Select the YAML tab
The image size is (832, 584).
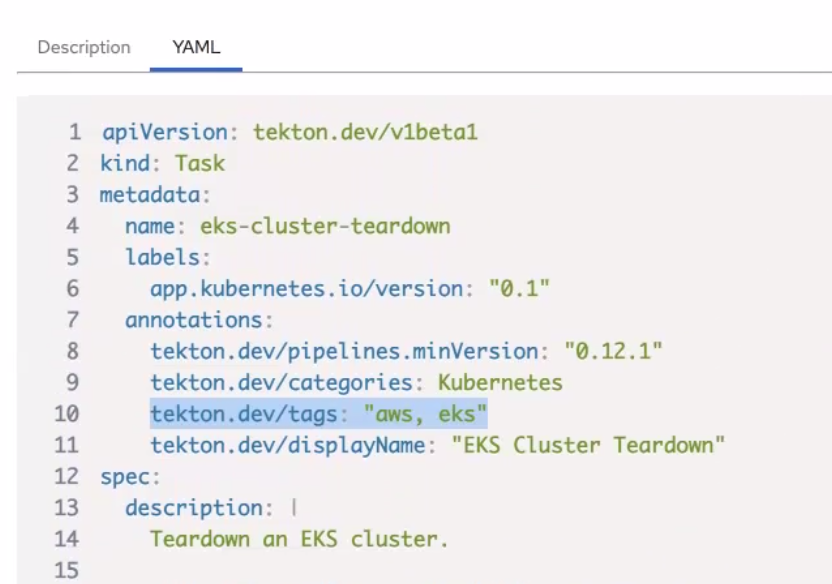pyautogui.click(x=196, y=48)
